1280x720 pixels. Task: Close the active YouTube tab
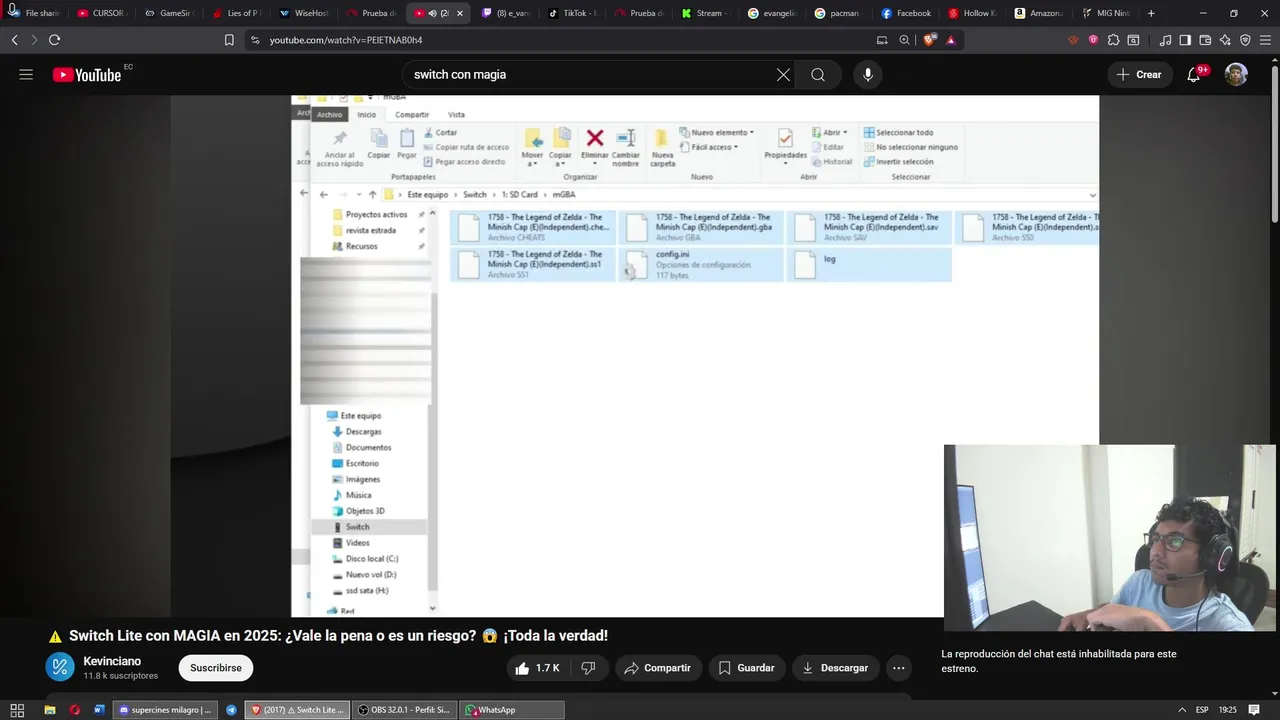click(460, 13)
